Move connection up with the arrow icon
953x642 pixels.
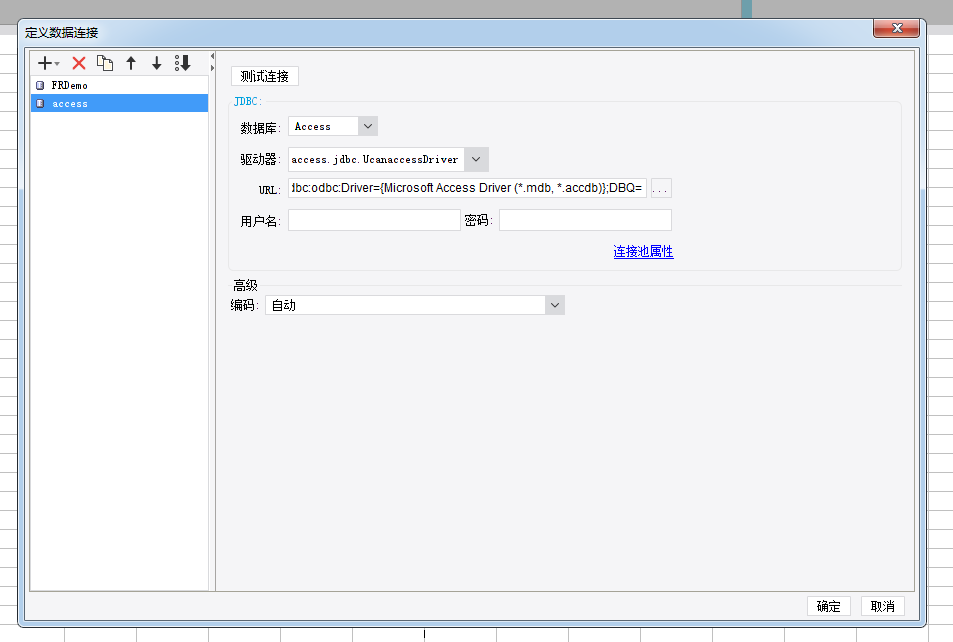click(x=131, y=63)
